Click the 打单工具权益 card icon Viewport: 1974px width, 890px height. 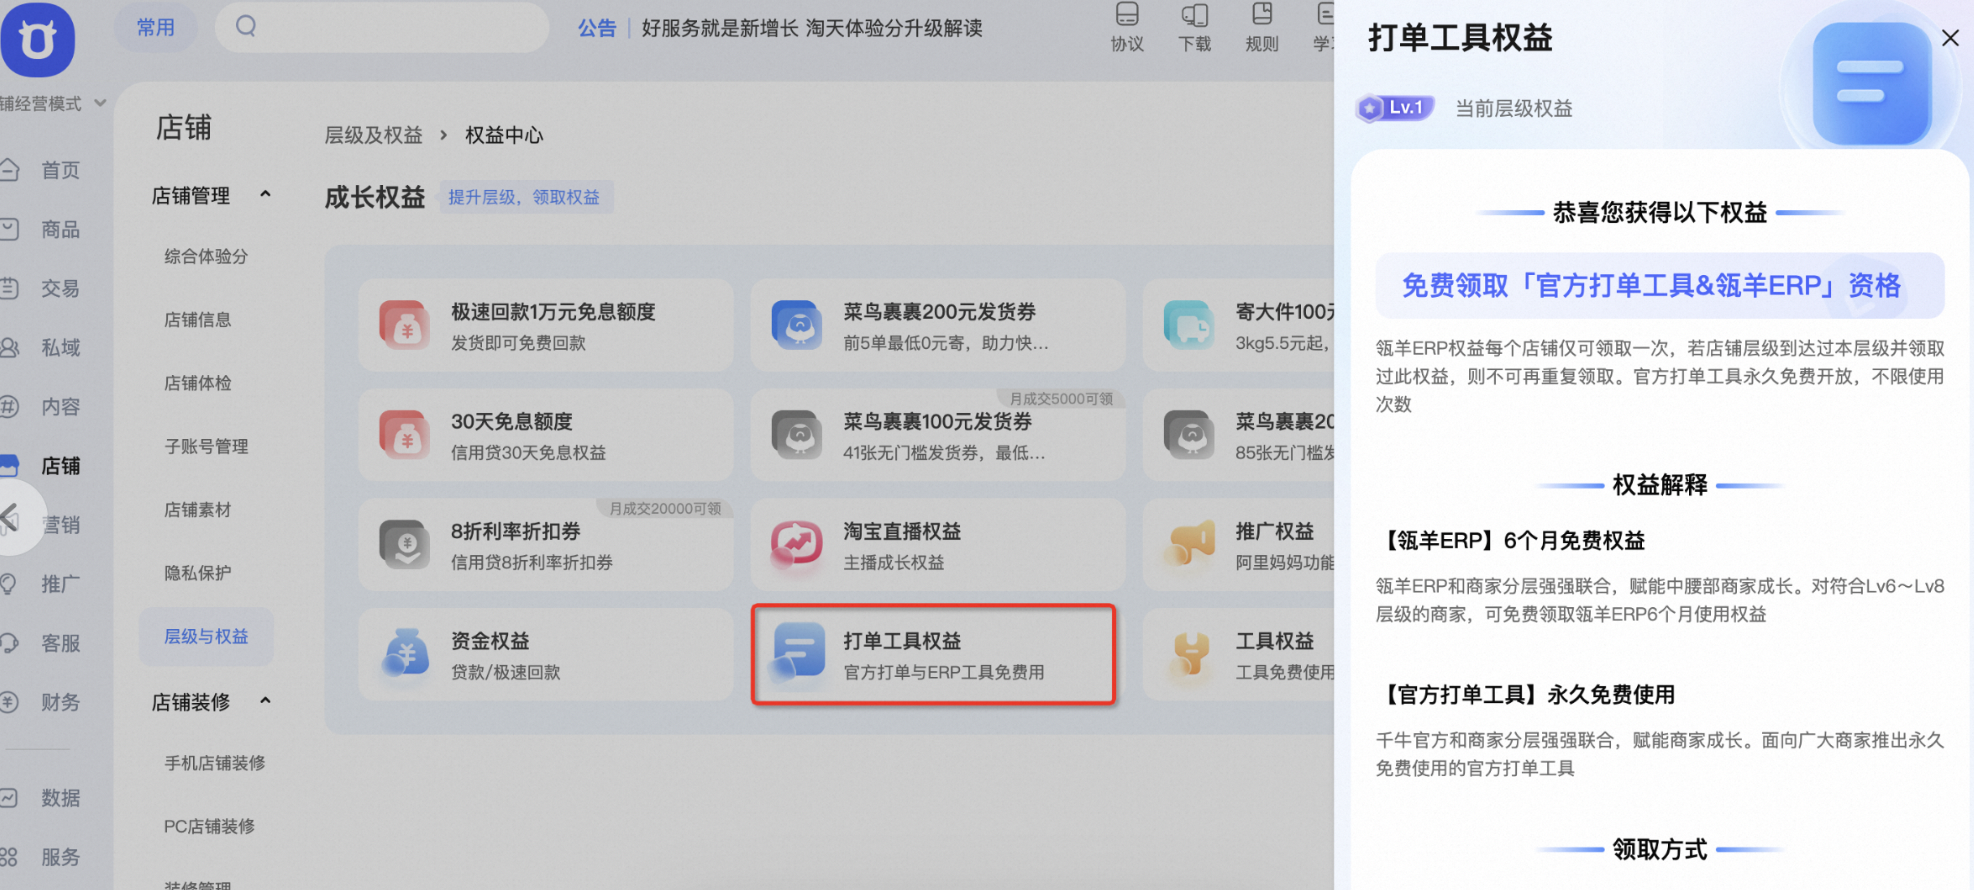797,654
